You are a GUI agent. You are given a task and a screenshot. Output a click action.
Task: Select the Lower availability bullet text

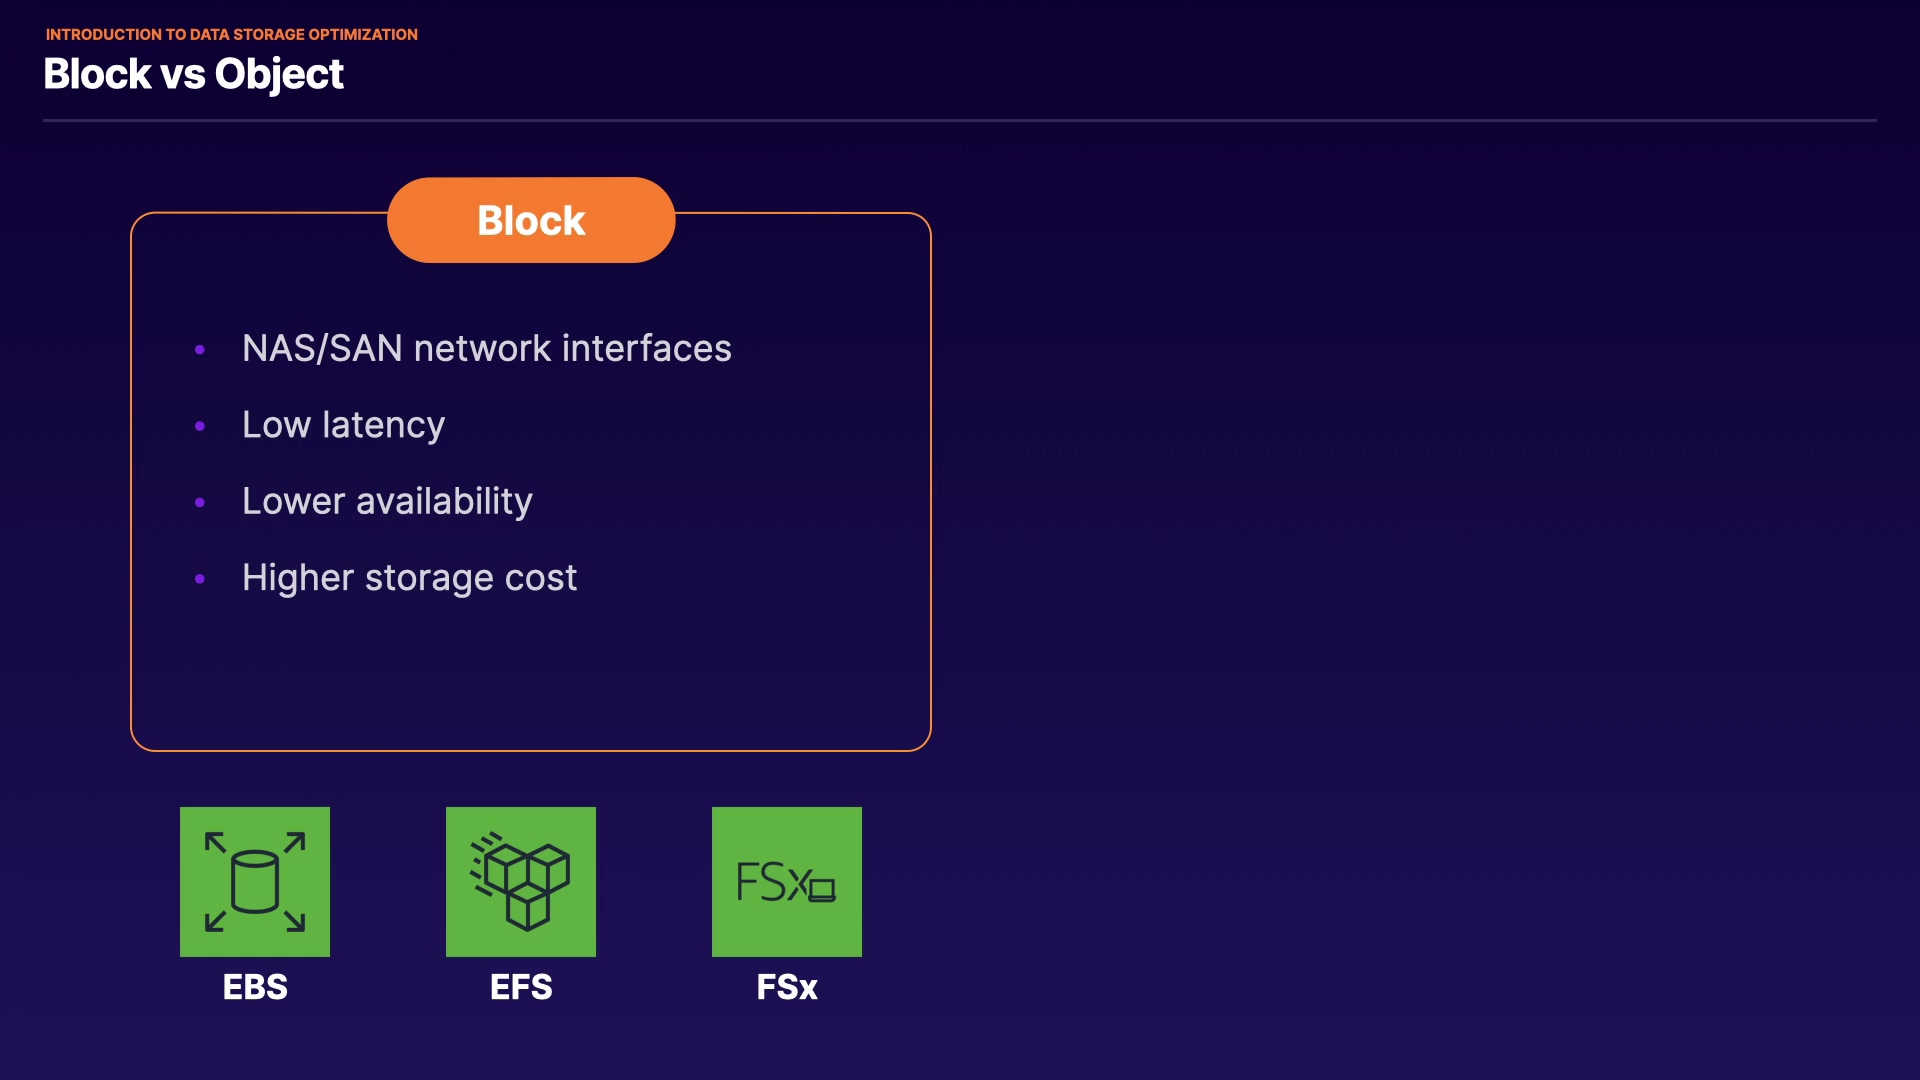[387, 501]
